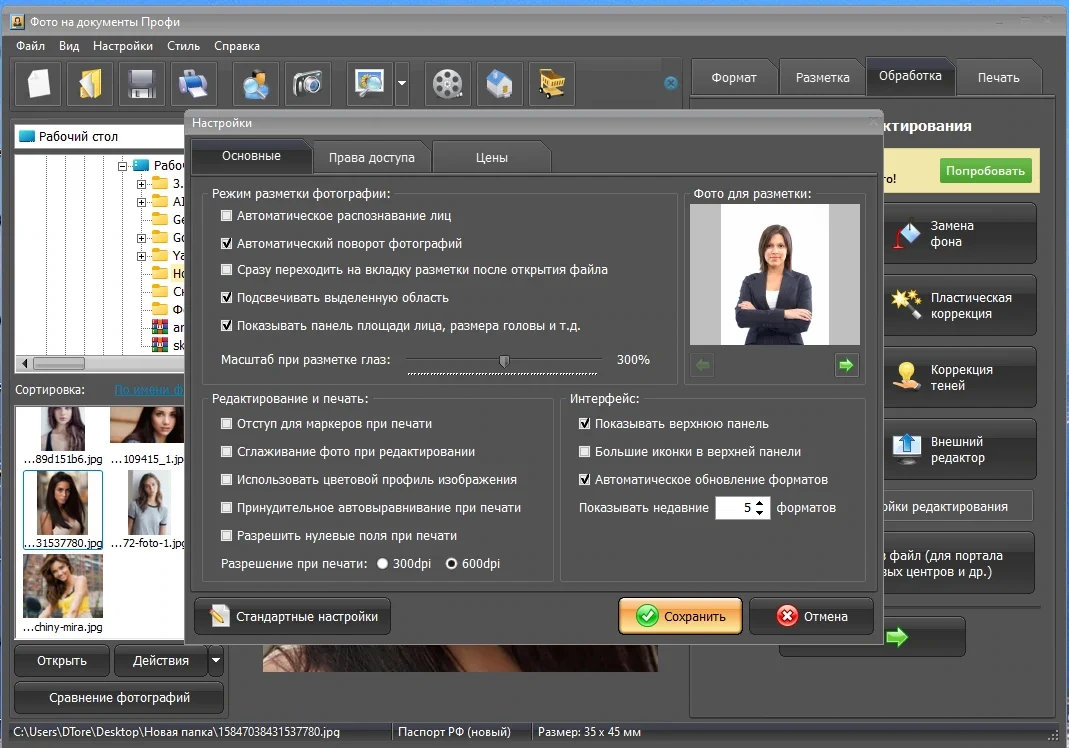The image size is (1069, 748).
Task: Click the Open folder toolbar icon
Action: (90, 84)
